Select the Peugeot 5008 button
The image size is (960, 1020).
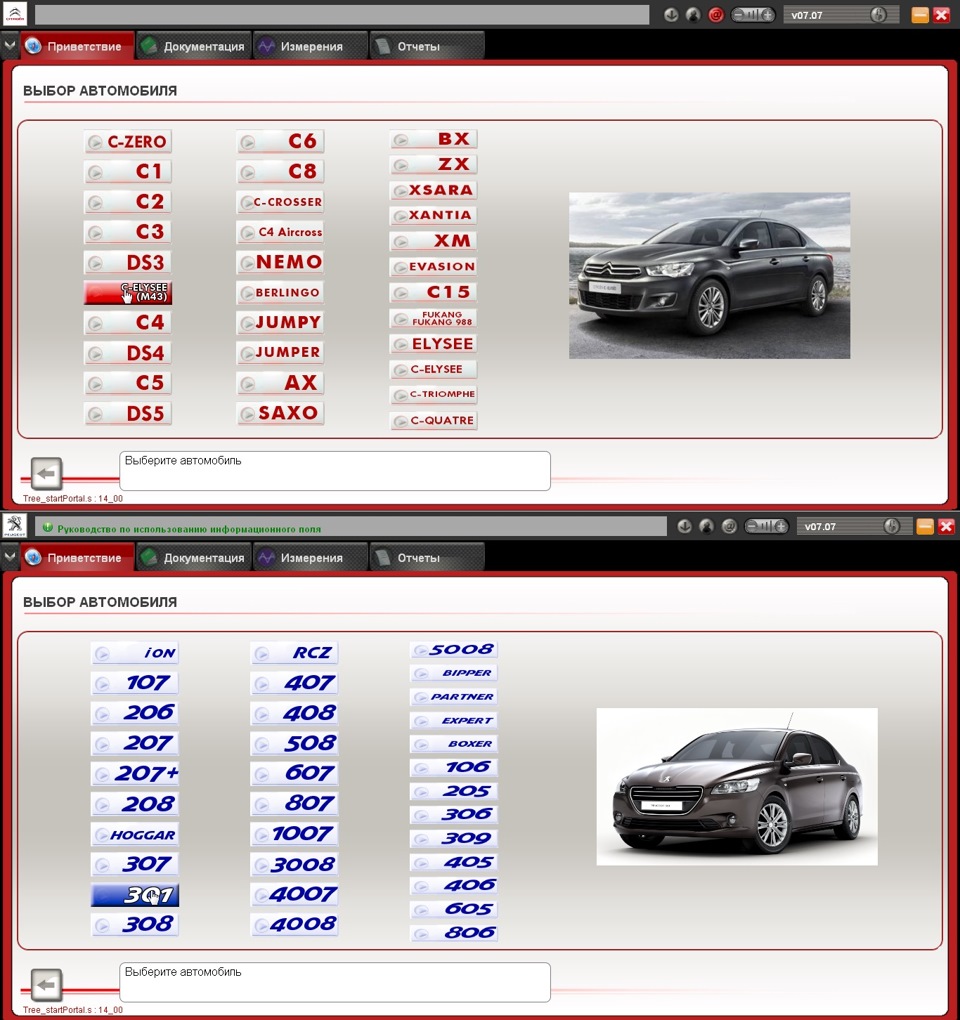coord(454,649)
